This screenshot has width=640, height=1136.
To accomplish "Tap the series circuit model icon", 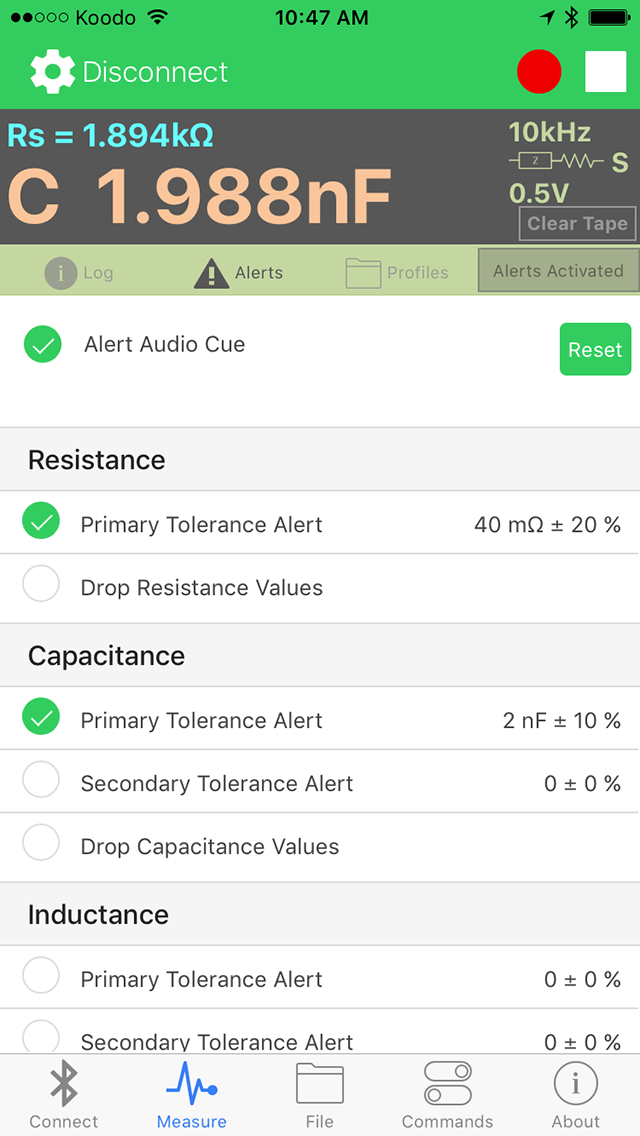I will pos(555,162).
